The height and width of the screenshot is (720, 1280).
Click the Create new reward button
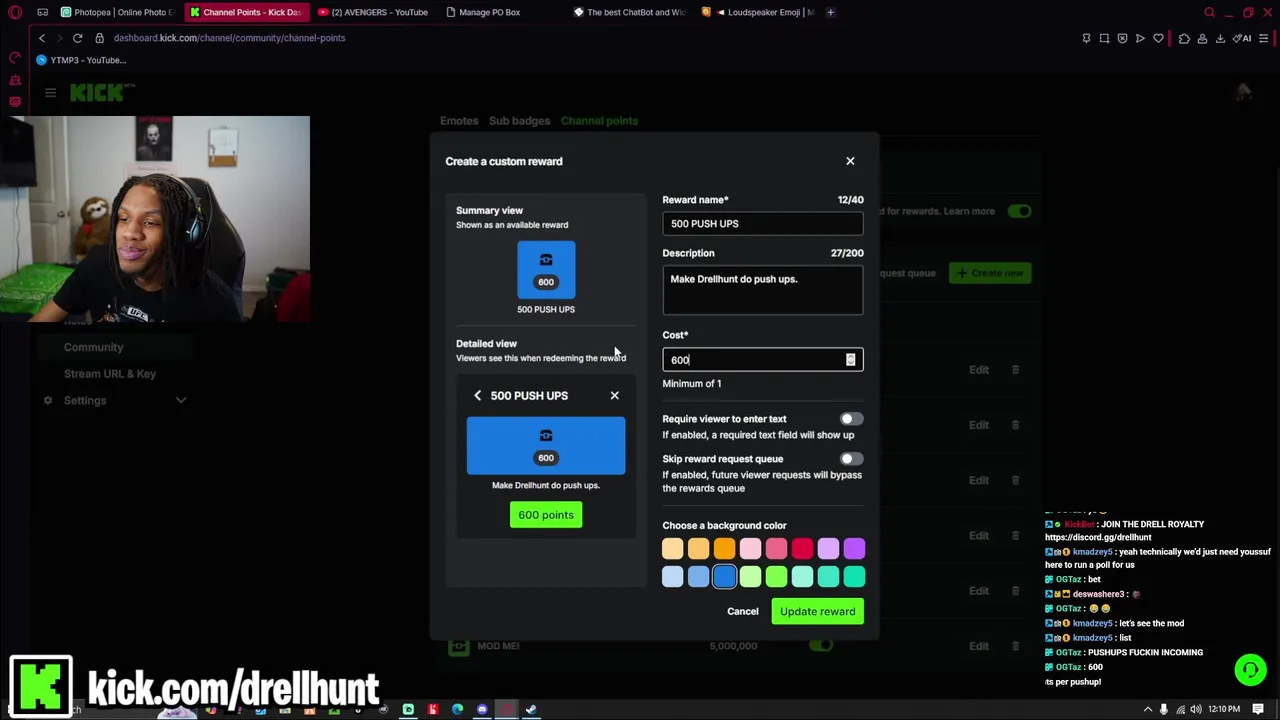click(990, 273)
